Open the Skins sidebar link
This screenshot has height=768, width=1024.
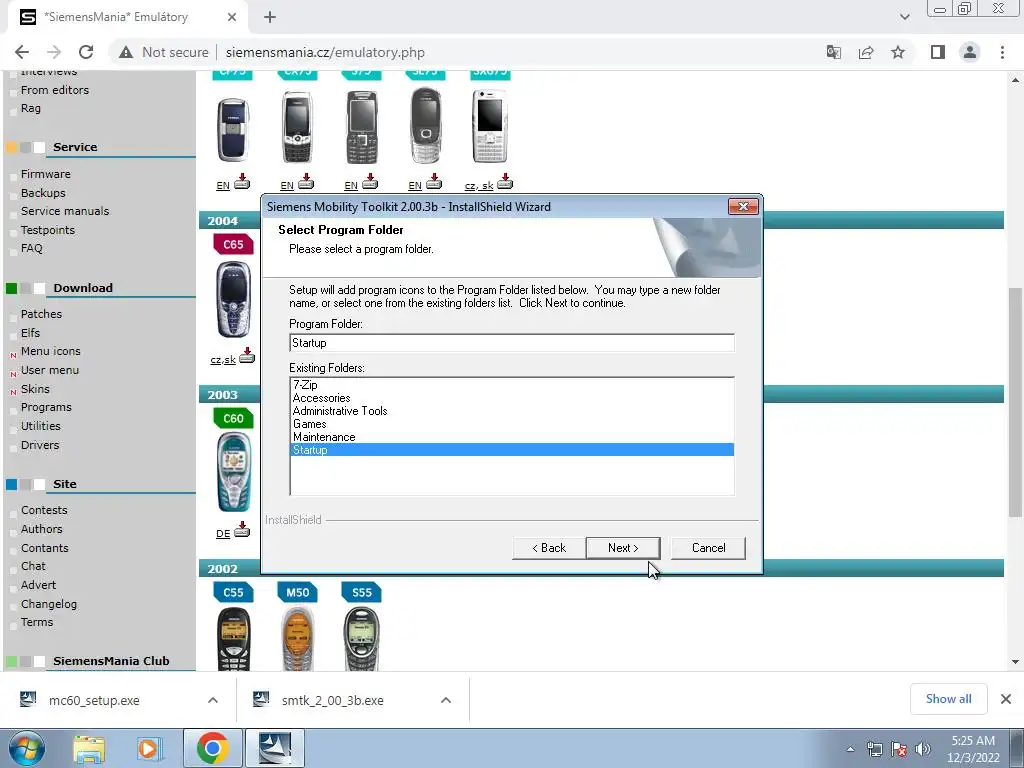tap(35, 389)
